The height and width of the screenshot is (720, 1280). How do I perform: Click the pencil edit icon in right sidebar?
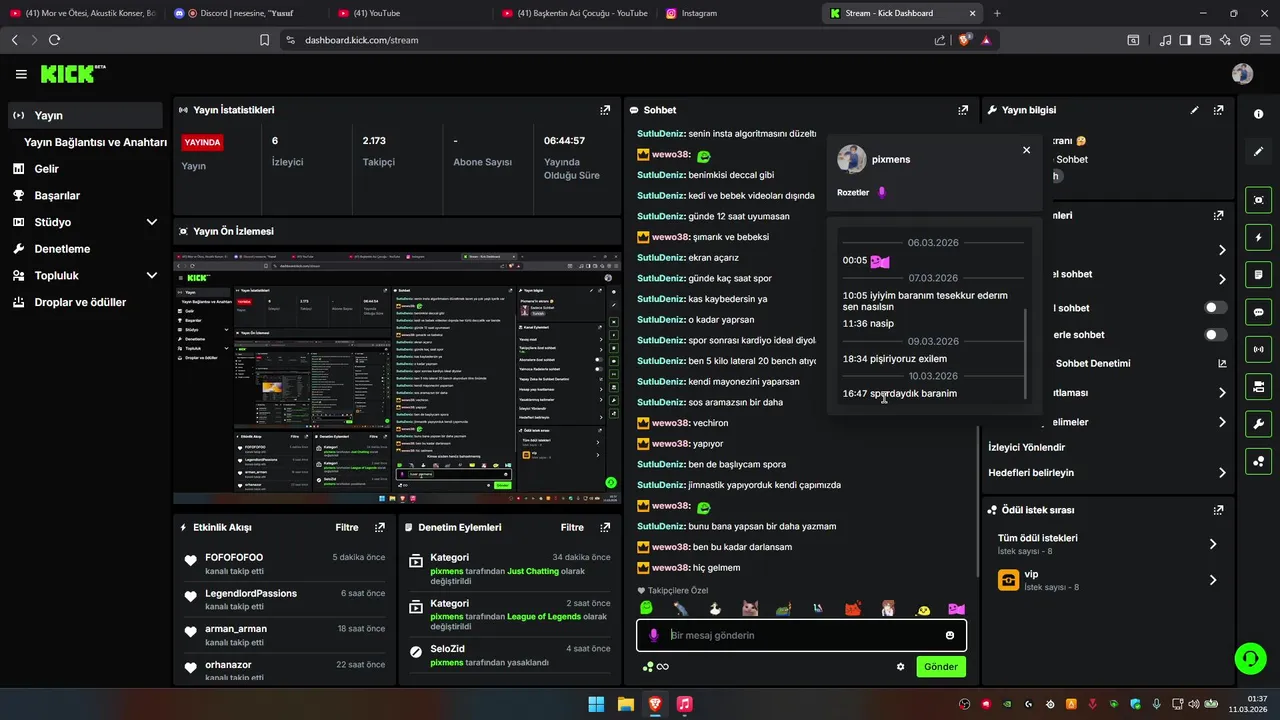1258,151
